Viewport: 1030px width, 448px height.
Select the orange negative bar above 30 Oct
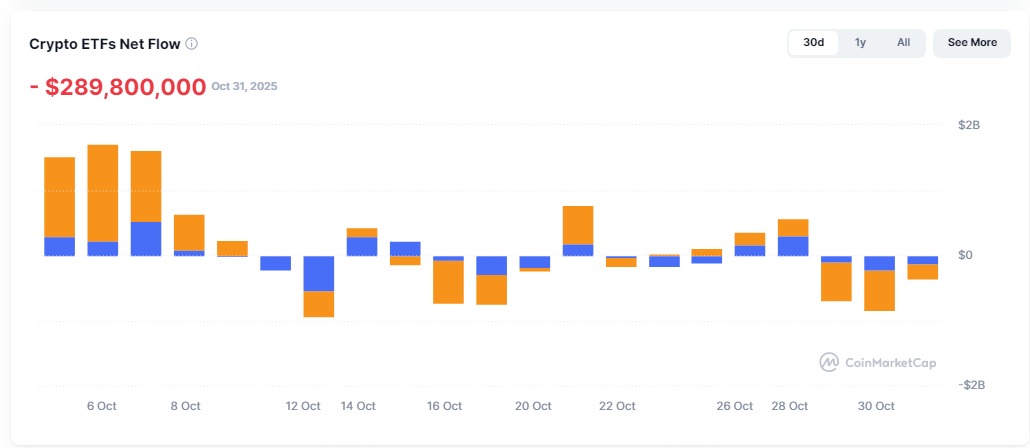(880, 290)
